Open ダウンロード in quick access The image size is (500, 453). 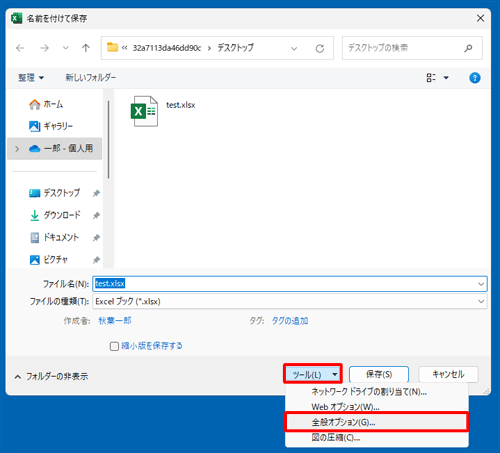[55, 215]
